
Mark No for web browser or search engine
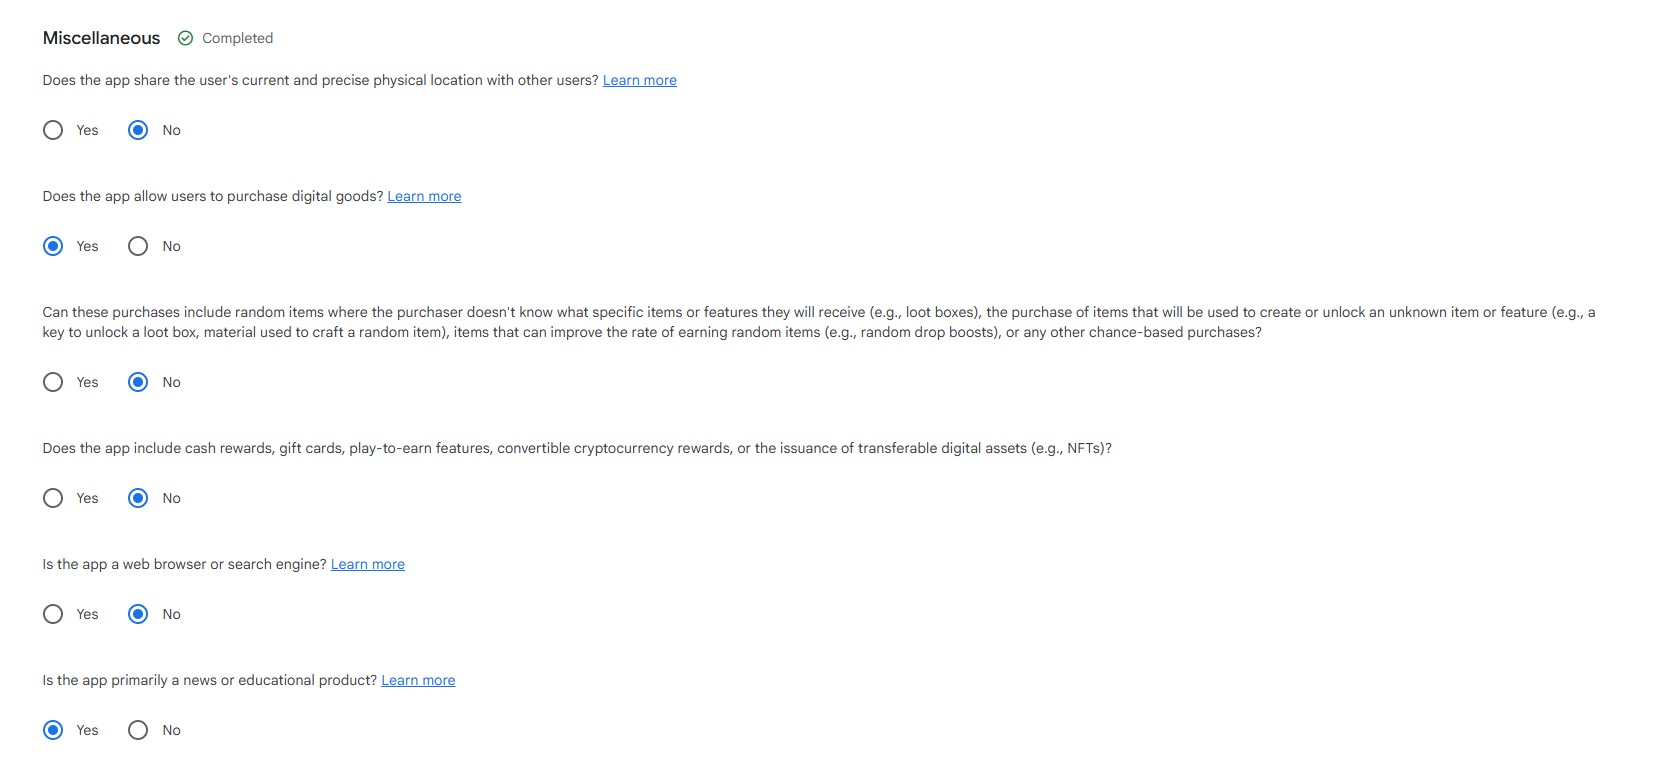point(138,614)
